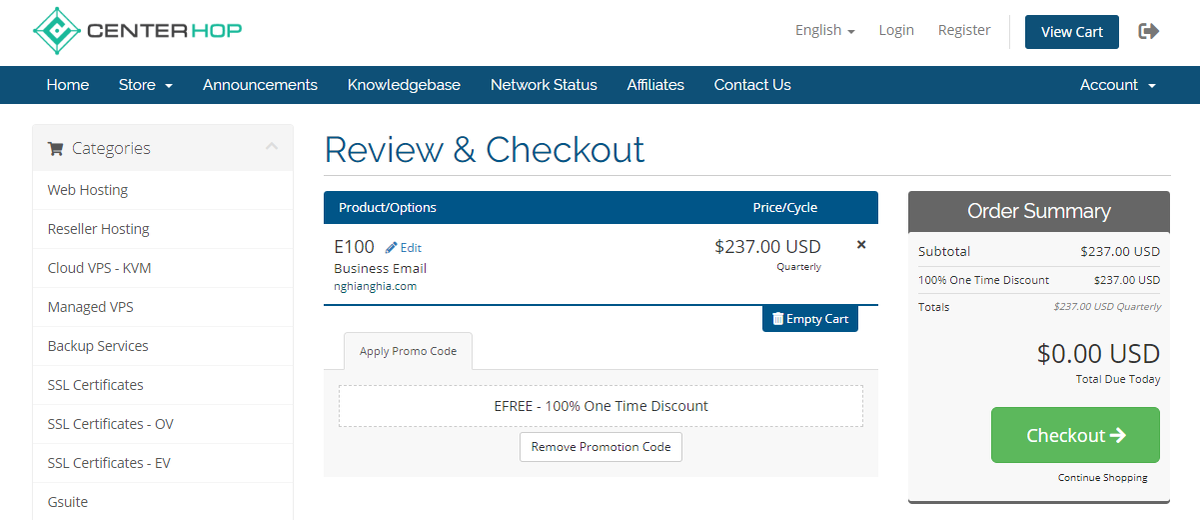Screen dimensions: 1200x520
Task: Go to Contact Us
Action: coord(752,85)
